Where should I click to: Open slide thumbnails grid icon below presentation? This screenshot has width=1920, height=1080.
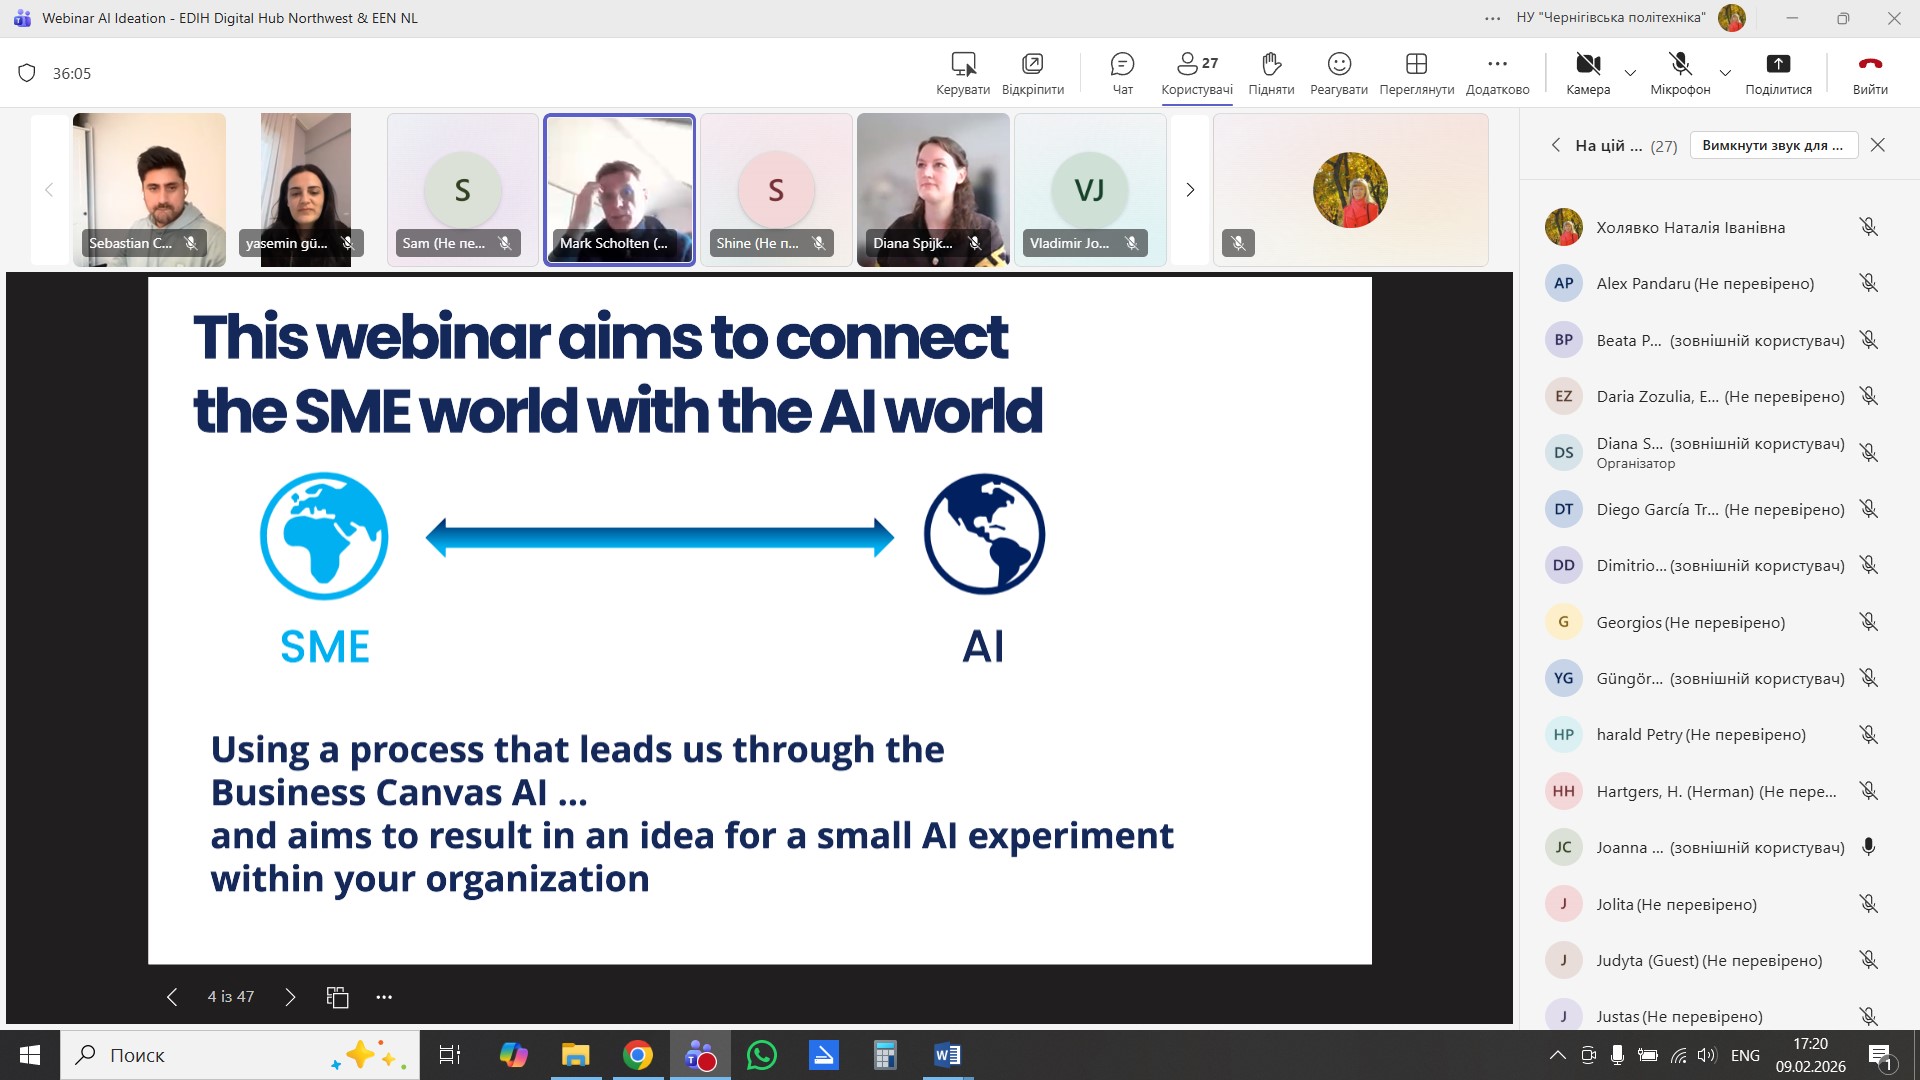[x=337, y=997]
